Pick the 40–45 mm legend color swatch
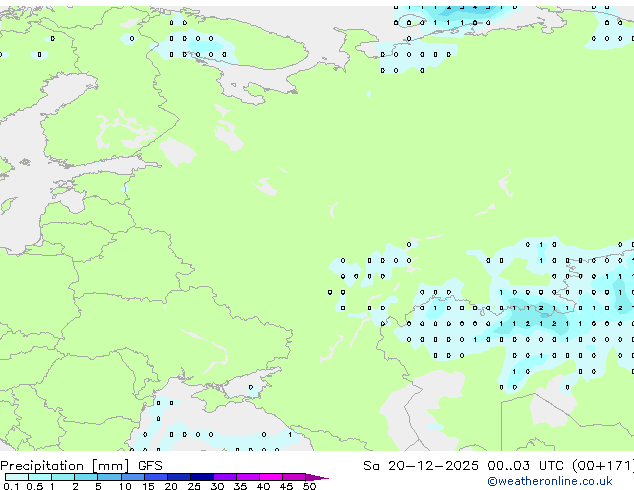634x490 pixels. pos(271,477)
